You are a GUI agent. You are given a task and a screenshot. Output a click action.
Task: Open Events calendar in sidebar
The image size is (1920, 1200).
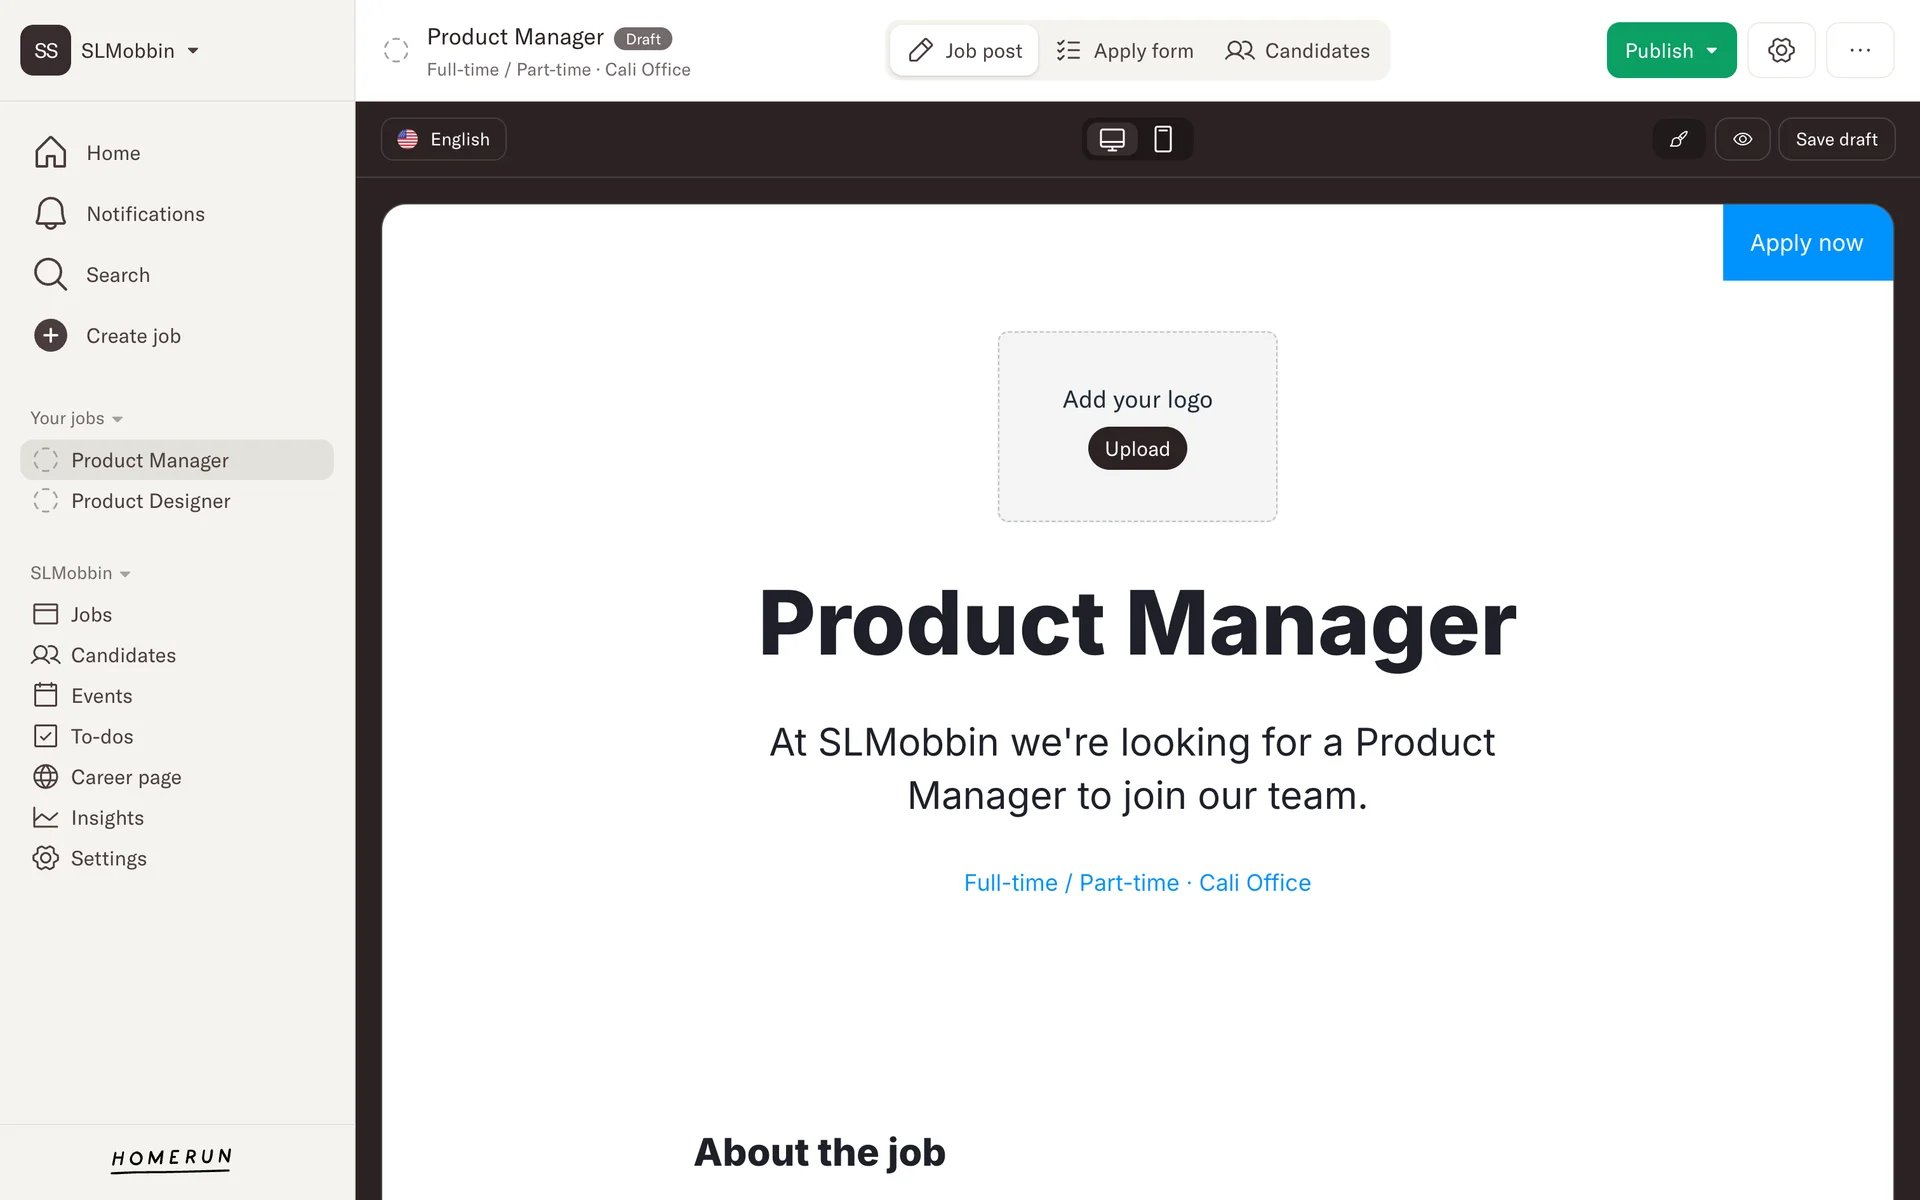[46, 695]
